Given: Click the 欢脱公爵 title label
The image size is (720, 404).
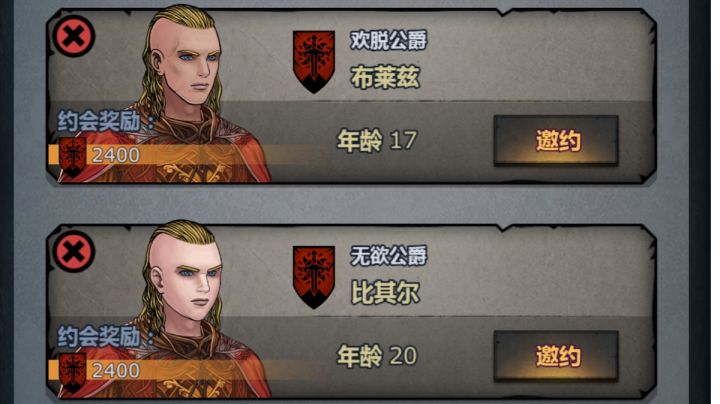Looking at the screenshot, I should click(x=388, y=40).
